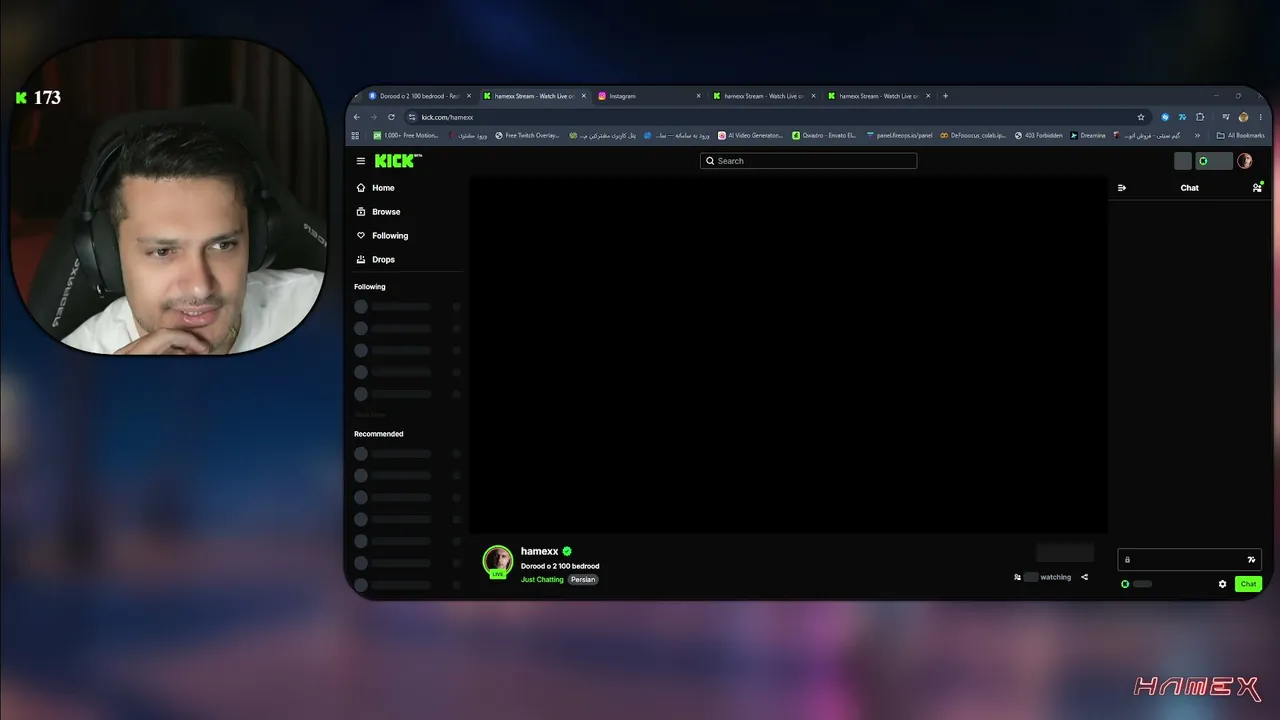Click the Kick search field
This screenshot has width=1280, height=720.
pos(808,161)
